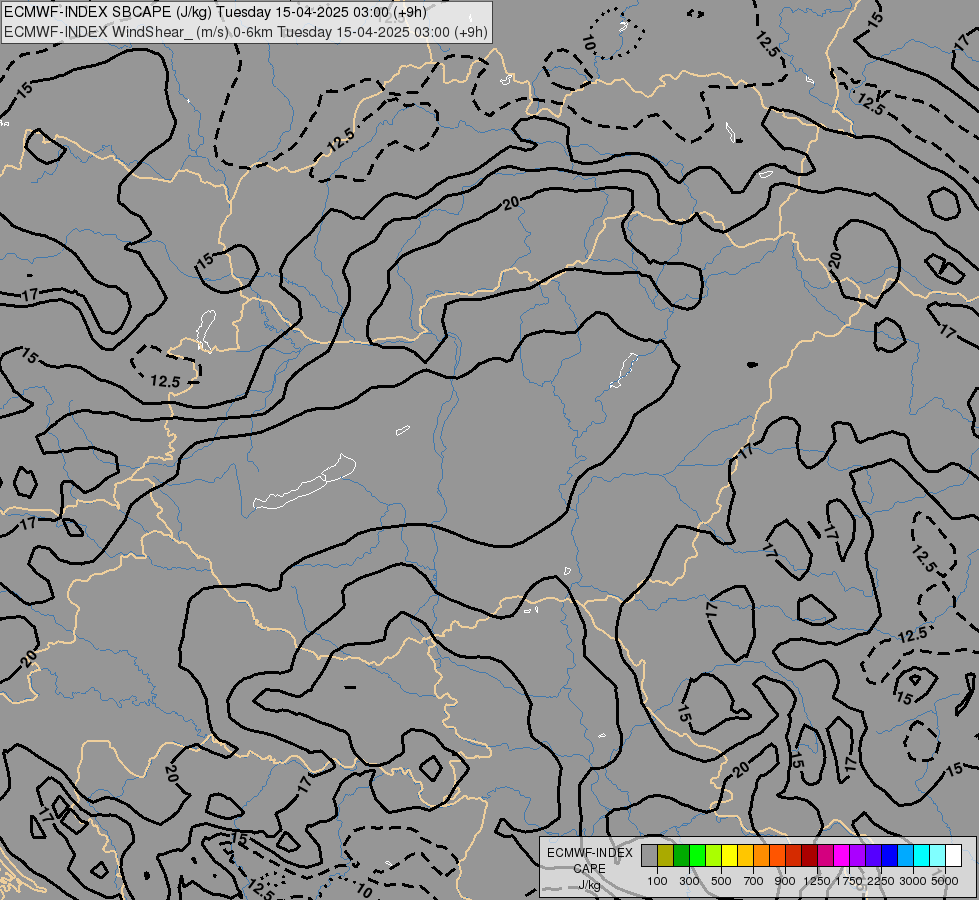Click the sky blue legend swatch
This screenshot has width=979, height=900.
point(906,856)
